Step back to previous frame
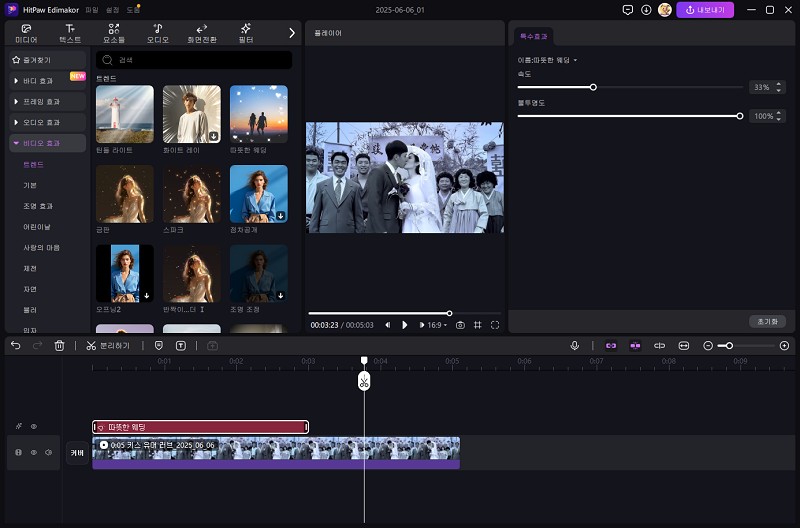The image size is (800, 528). coord(388,325)
